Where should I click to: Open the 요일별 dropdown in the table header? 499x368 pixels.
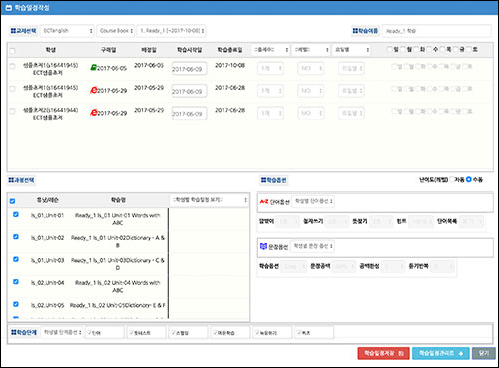point(352,50)
